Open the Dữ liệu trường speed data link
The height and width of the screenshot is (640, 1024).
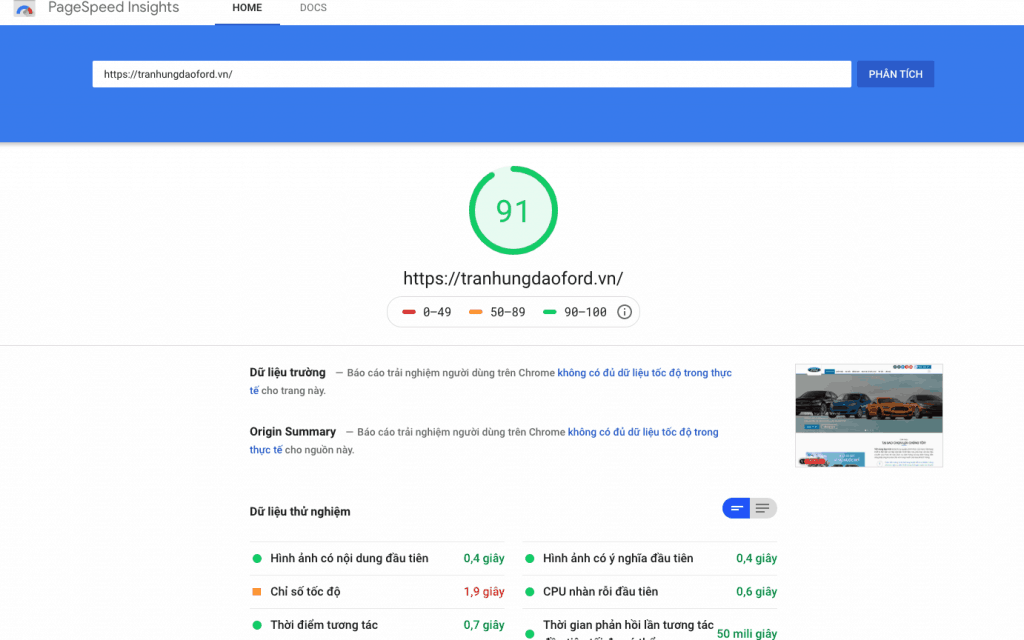click(x=644, y=373)
